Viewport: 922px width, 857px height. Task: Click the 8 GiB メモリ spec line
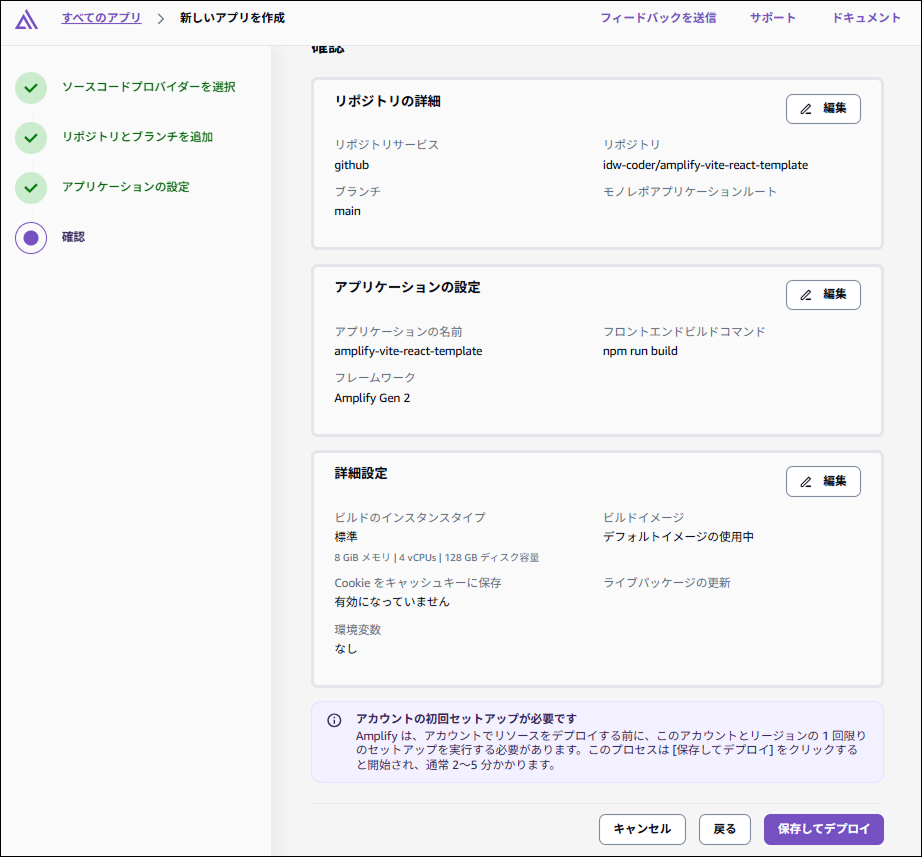[437, 558]
